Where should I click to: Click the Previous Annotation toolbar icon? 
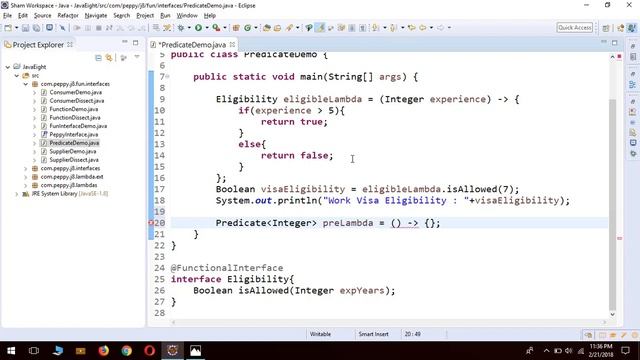(393, 28)
